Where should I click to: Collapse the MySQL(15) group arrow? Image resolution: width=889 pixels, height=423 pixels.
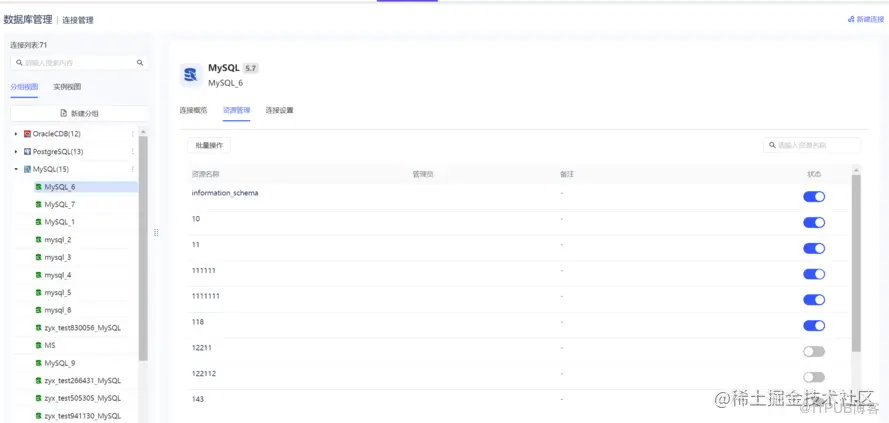click(x=16, y=169)
